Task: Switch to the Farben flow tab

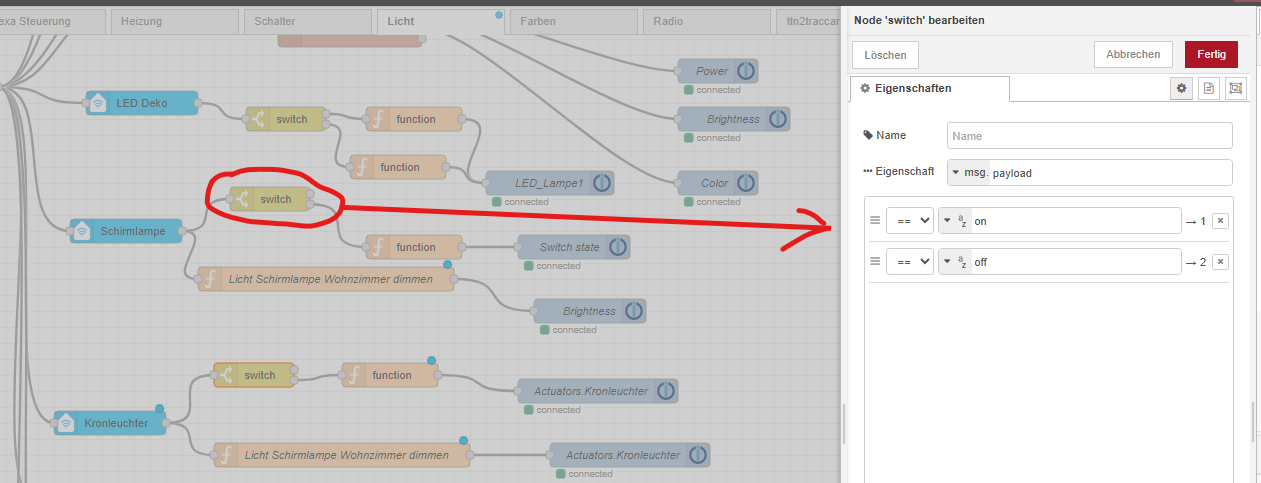Action: click(572, 21)
